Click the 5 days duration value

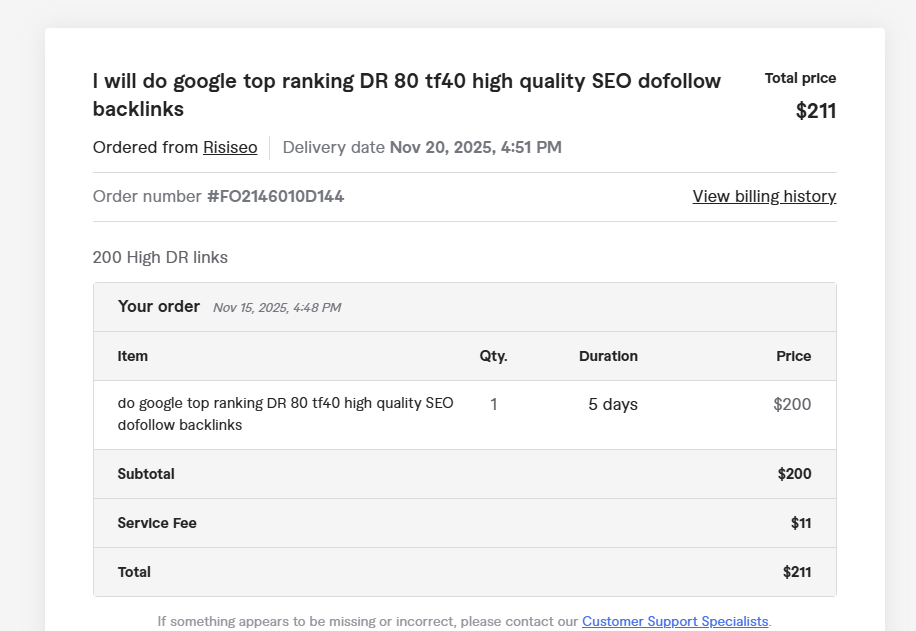[x=612, y=405]
